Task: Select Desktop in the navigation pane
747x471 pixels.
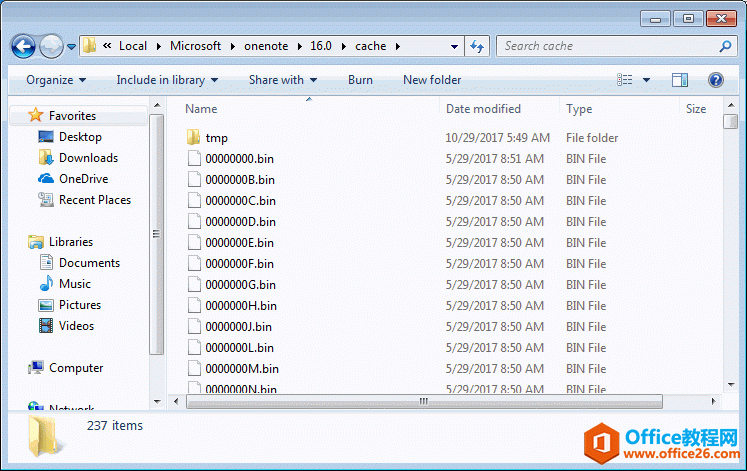Action: pos(80,137)
